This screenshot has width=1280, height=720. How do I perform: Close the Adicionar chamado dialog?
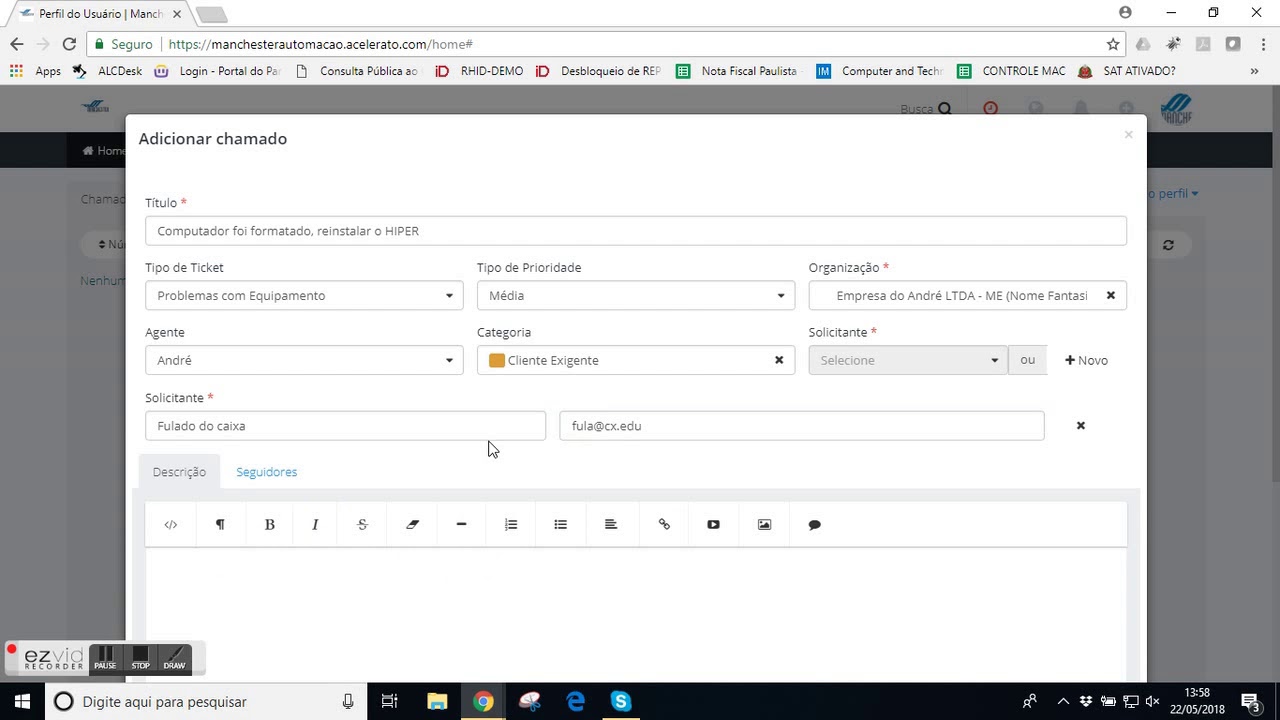(1128, 134)
